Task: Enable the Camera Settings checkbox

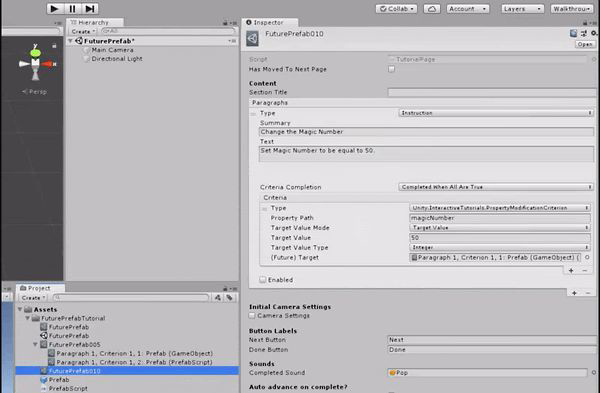Action: point(252,316)
